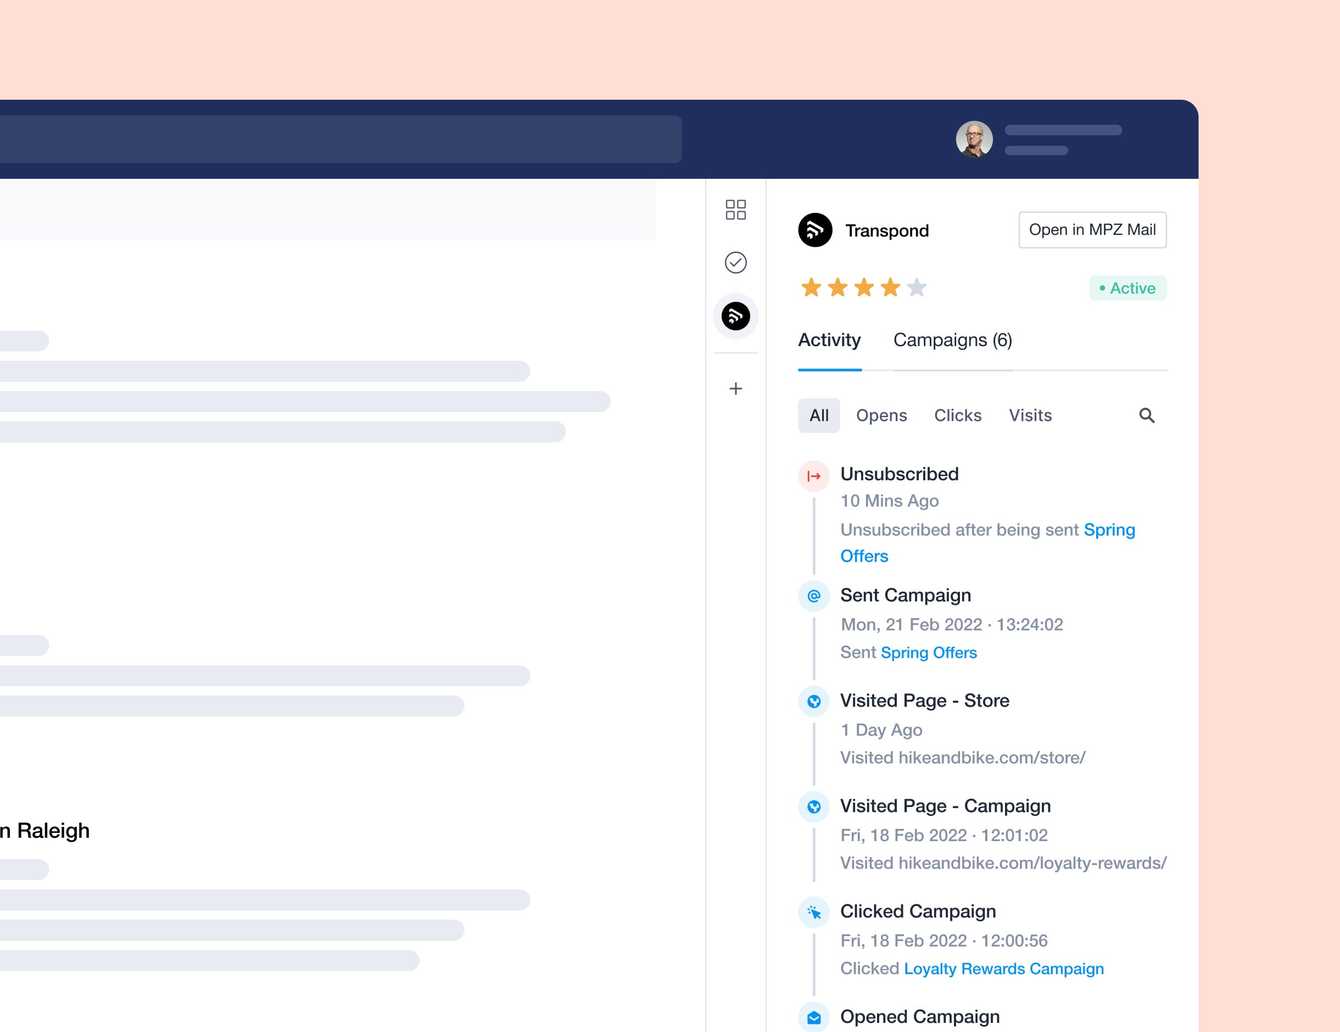The width and height of the screenshot is (1340, 1032).
Task: Set rating with the fifth star
Action: (x=917, y=288)
